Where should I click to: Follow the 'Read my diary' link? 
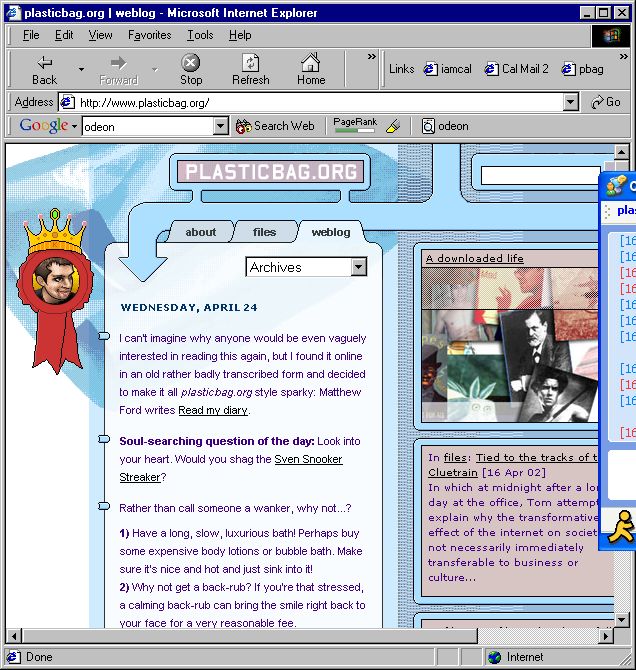pyautogui.click(x=213, y=410)
